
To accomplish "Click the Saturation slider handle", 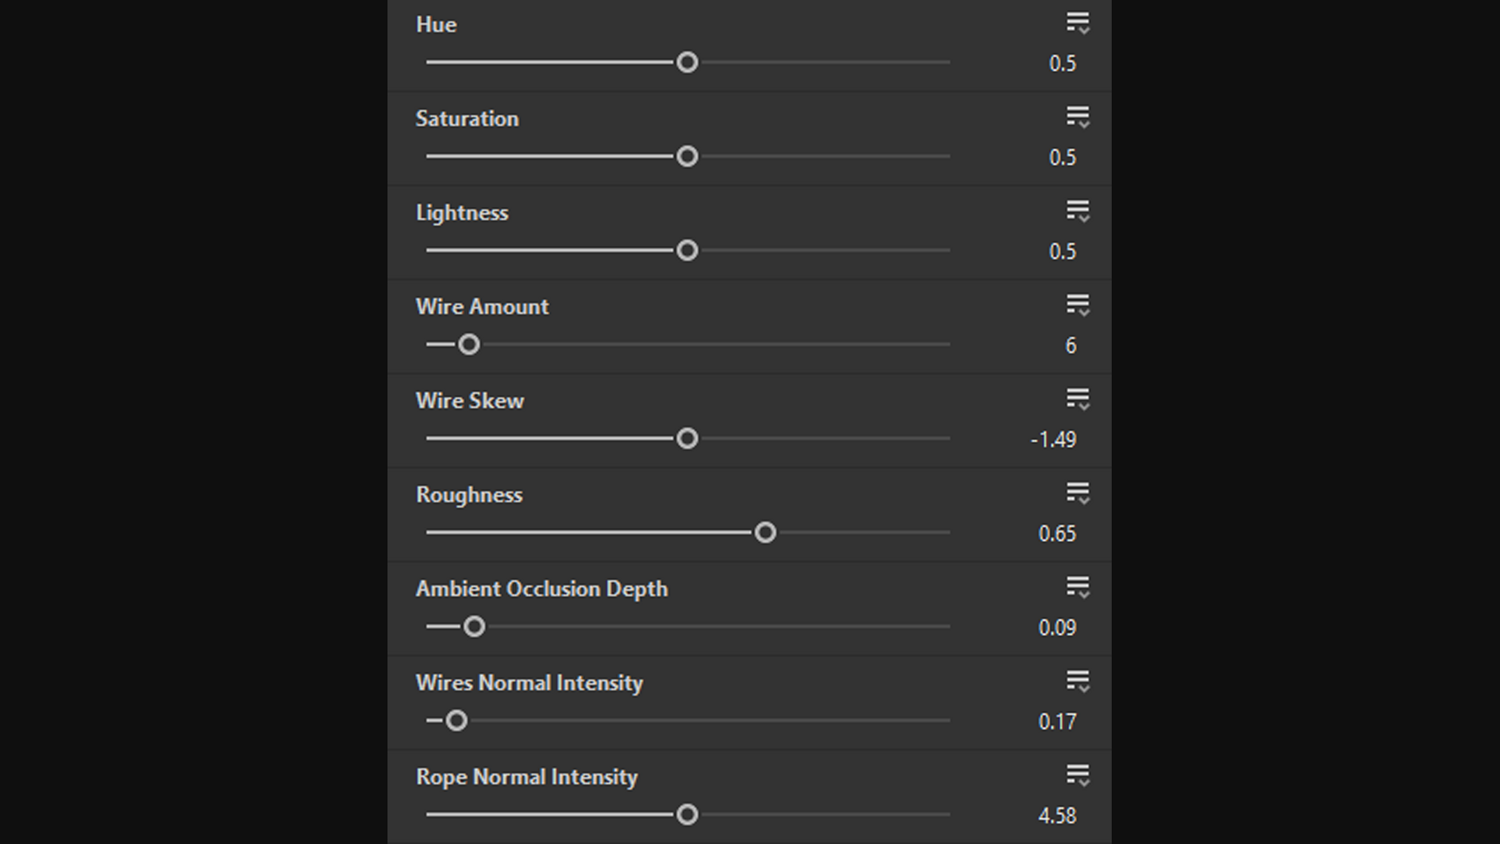I will click(x=687, y=157).
